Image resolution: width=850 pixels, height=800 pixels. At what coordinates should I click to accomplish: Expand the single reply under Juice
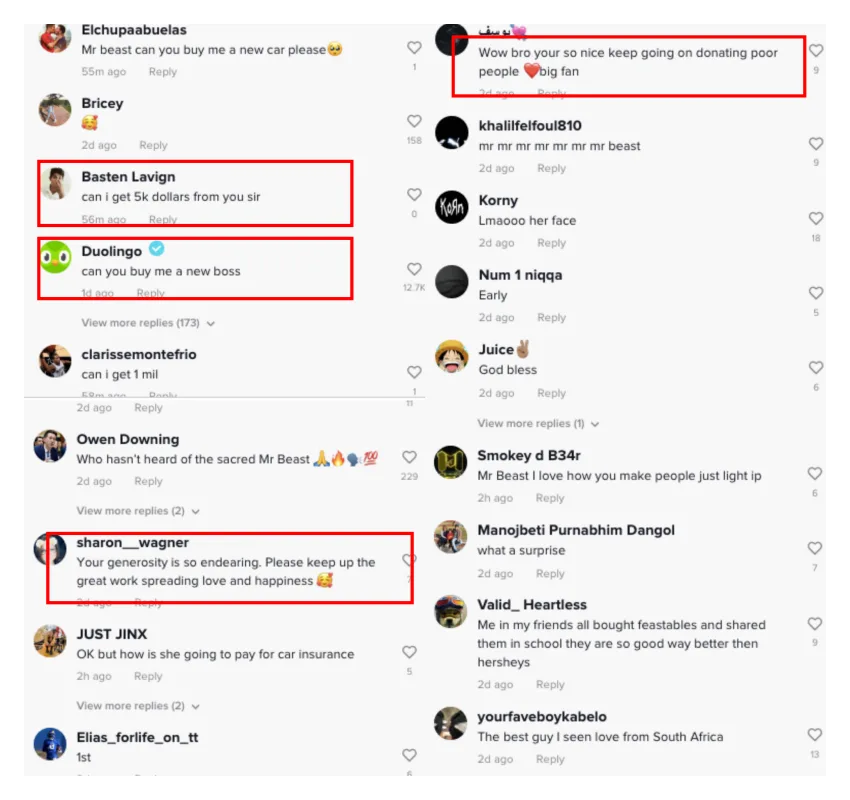[x=538, y=423]
